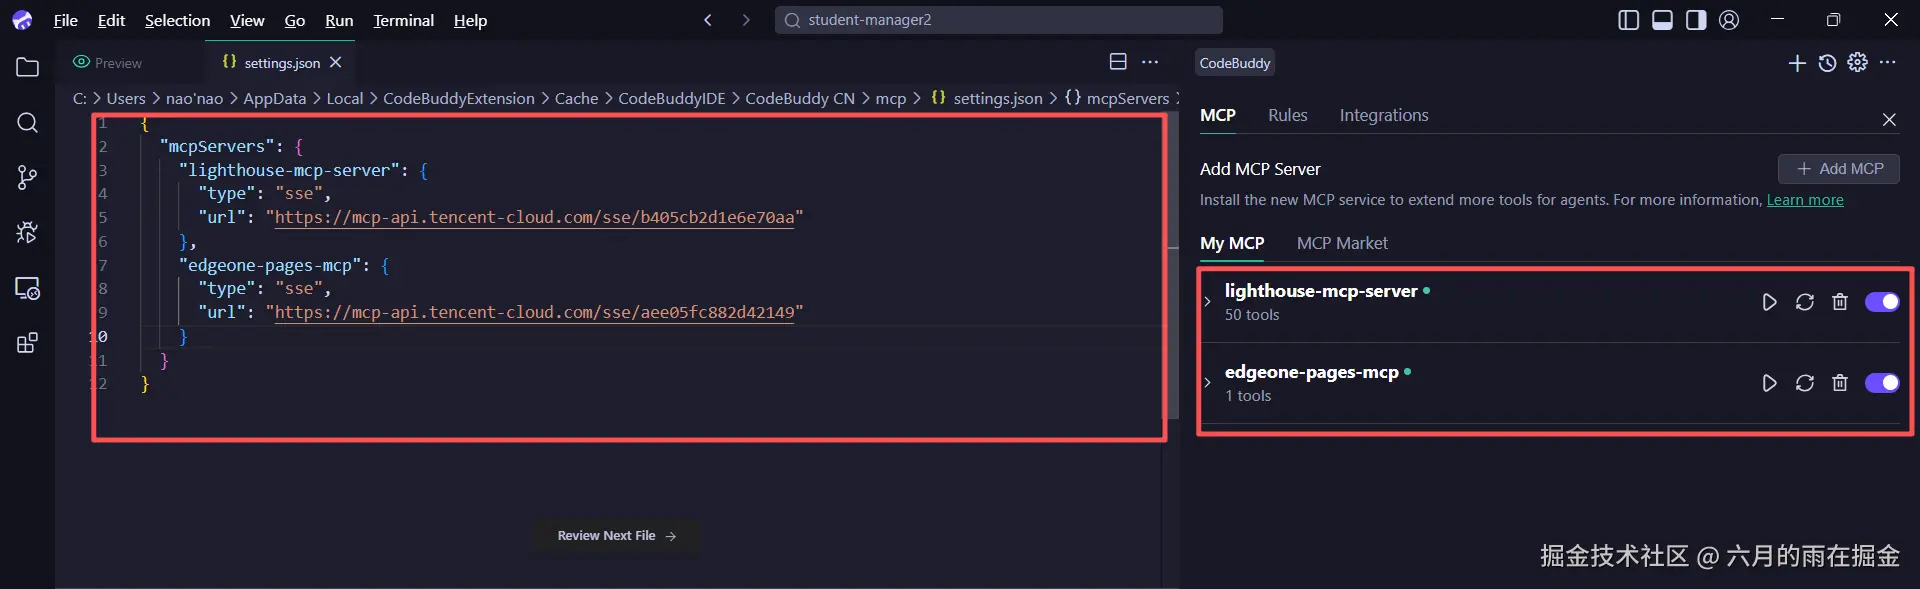This screenshot has height=589, width=1920.
Task: Open the lighthouse sse URL in the editor
Action: tap(534, 217)
